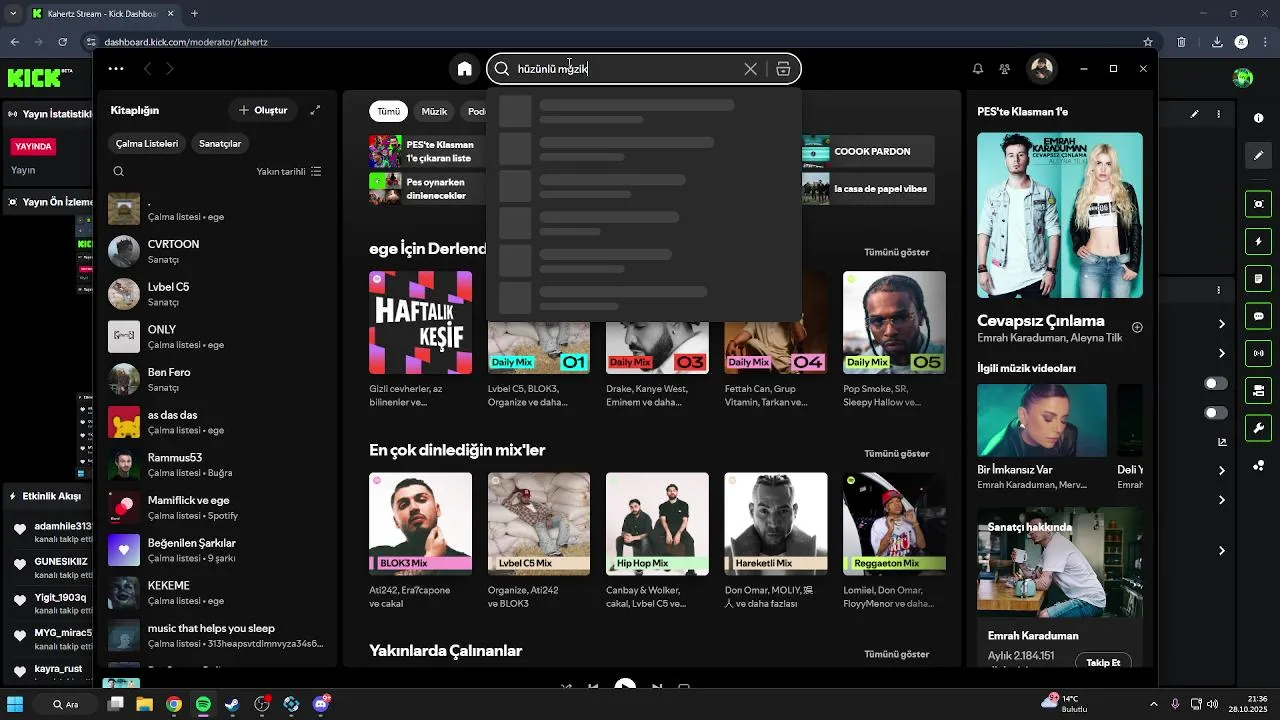Open Reggaeton Mix card
1280x720 pixels.
point(894,541)
